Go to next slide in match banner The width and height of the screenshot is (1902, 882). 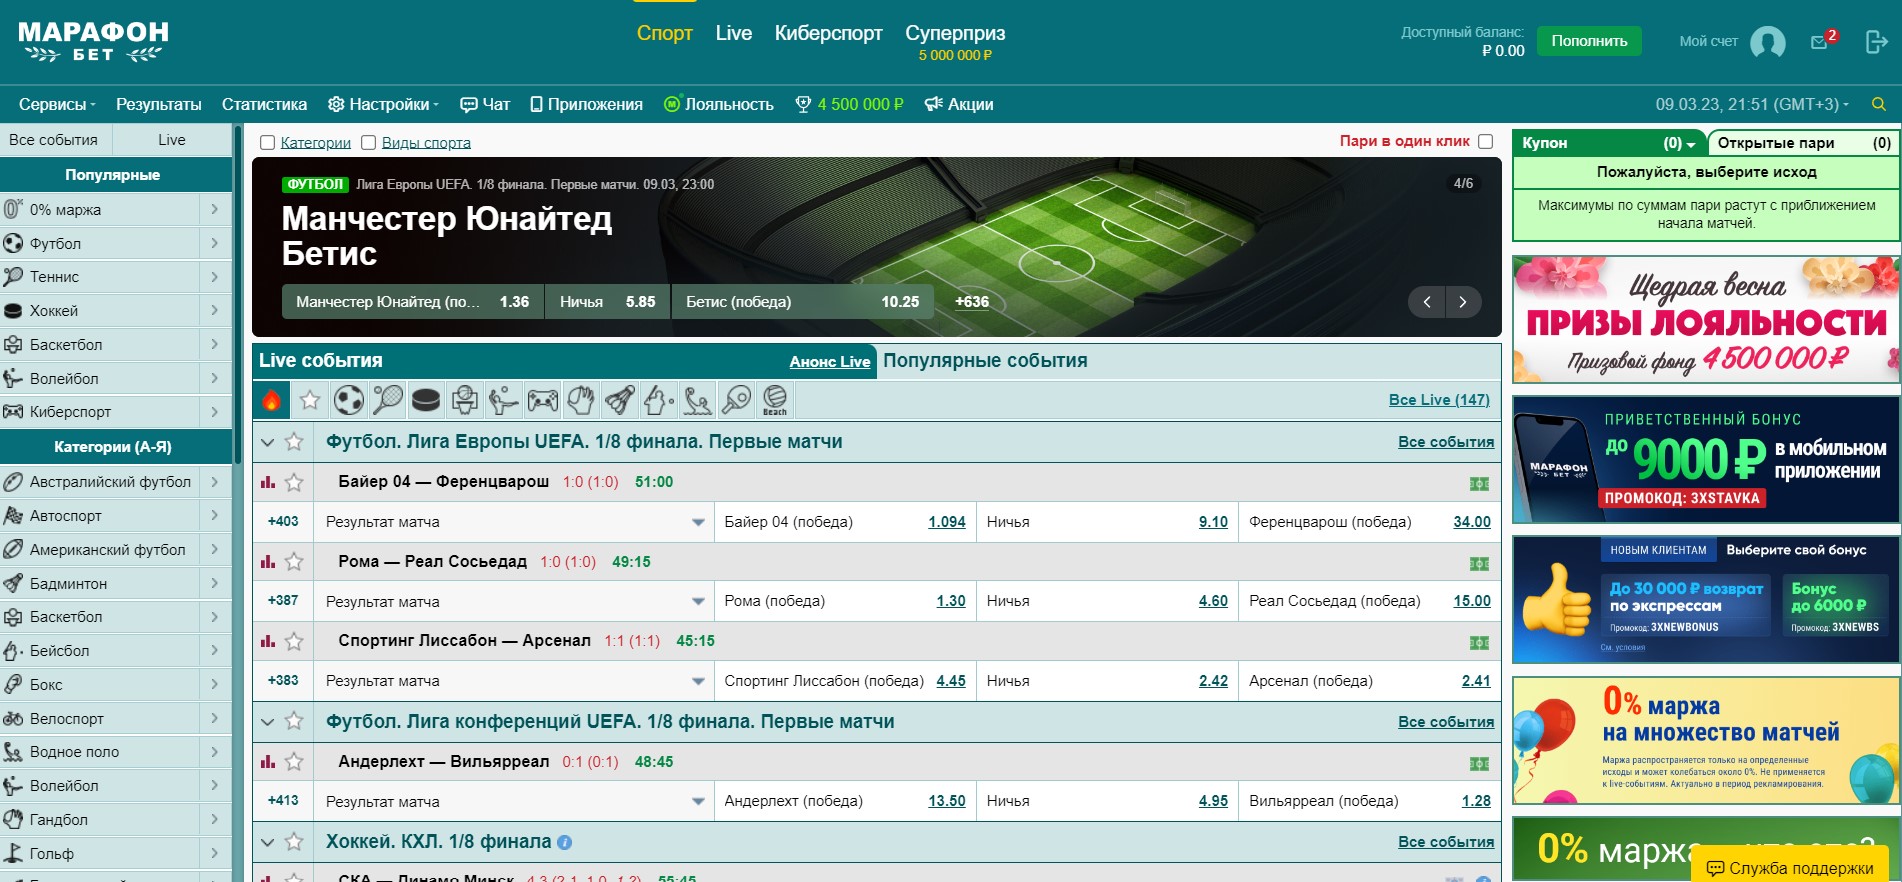pyautogui.click(x=1462, y=302)
